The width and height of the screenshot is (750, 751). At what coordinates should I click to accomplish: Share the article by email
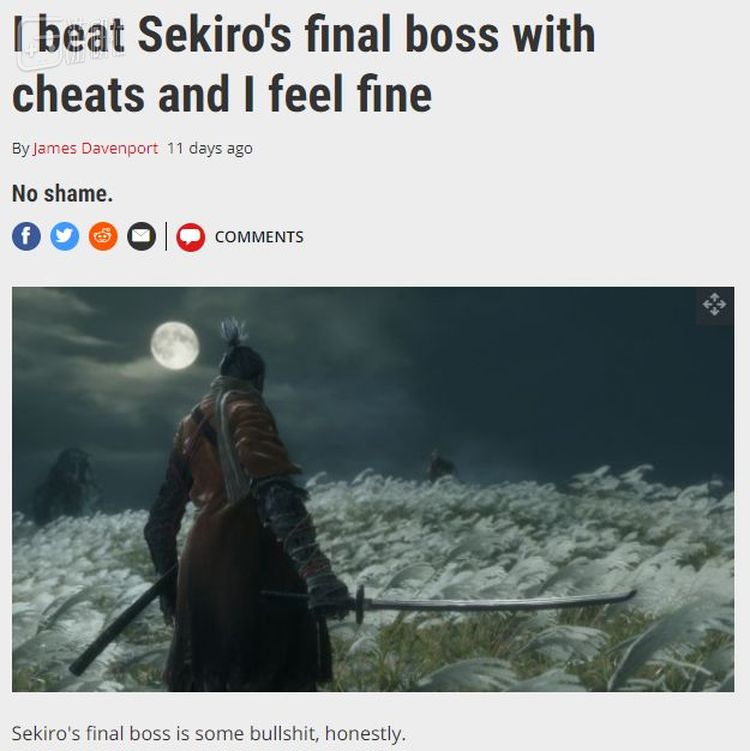(x=141, y=236)
